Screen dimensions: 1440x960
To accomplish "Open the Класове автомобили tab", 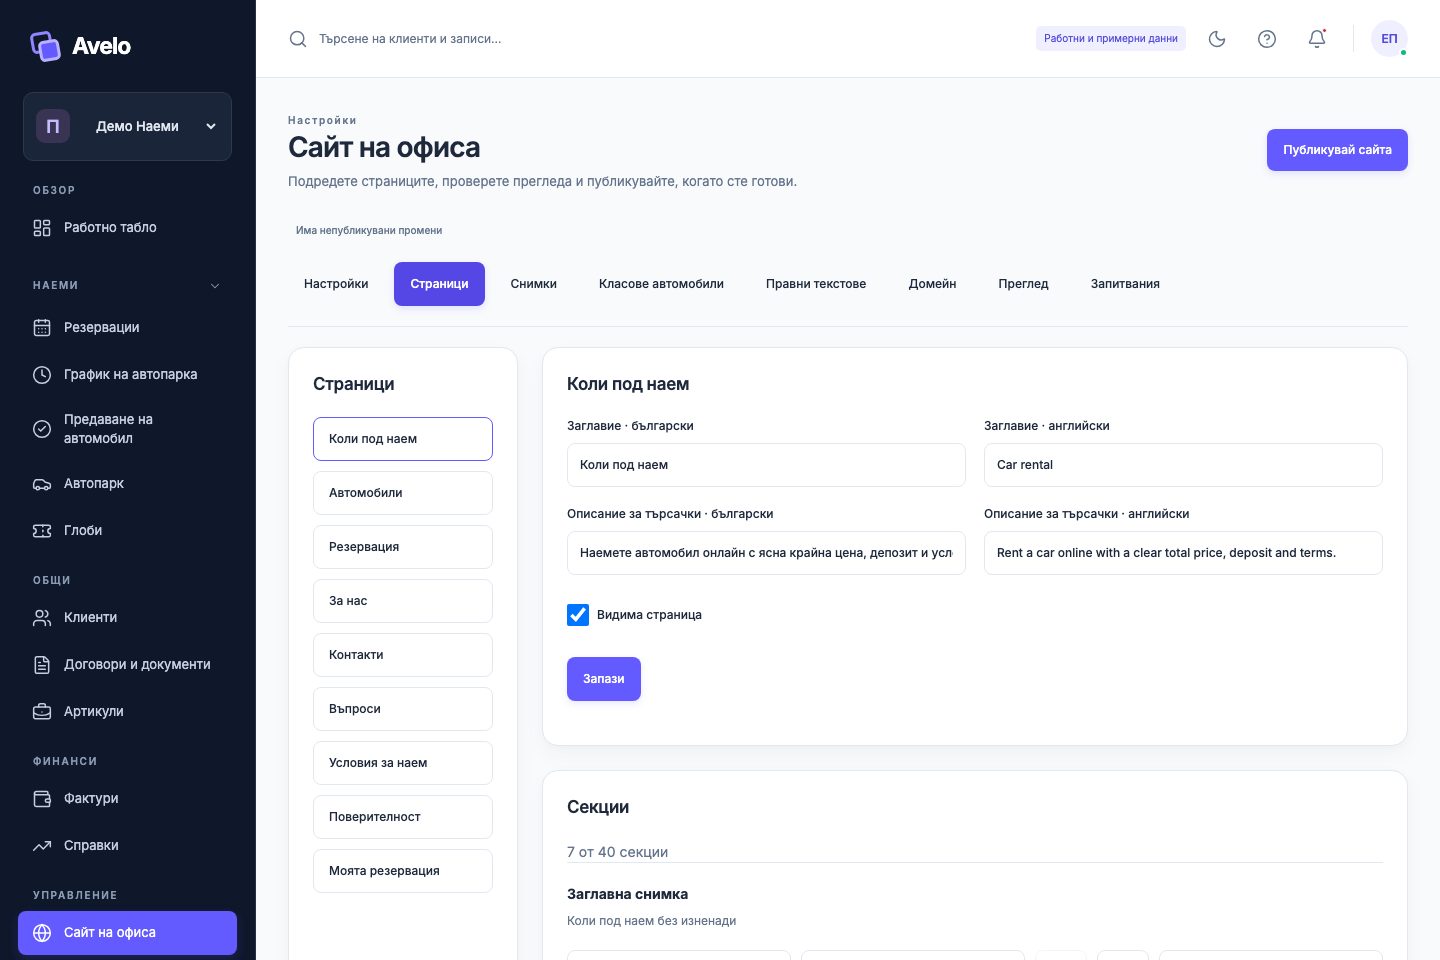I will 661,284.
